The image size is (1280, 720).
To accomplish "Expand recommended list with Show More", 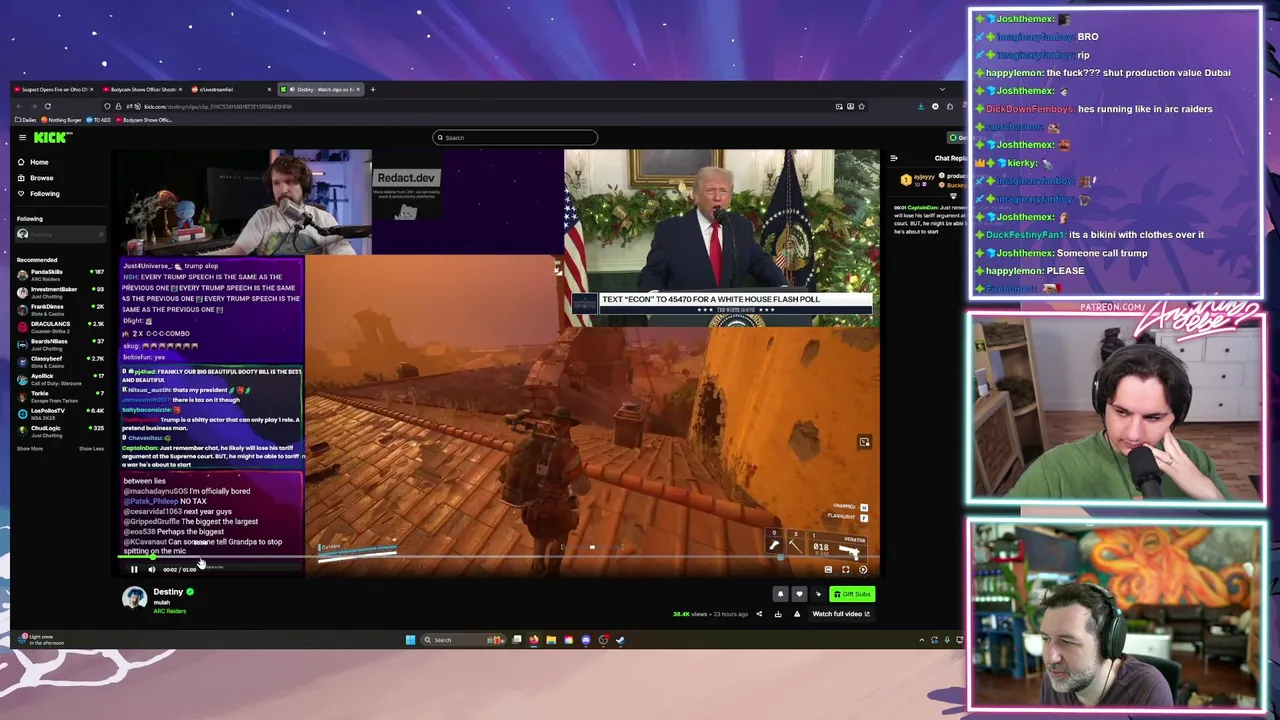I will click(x=30, y=449).
